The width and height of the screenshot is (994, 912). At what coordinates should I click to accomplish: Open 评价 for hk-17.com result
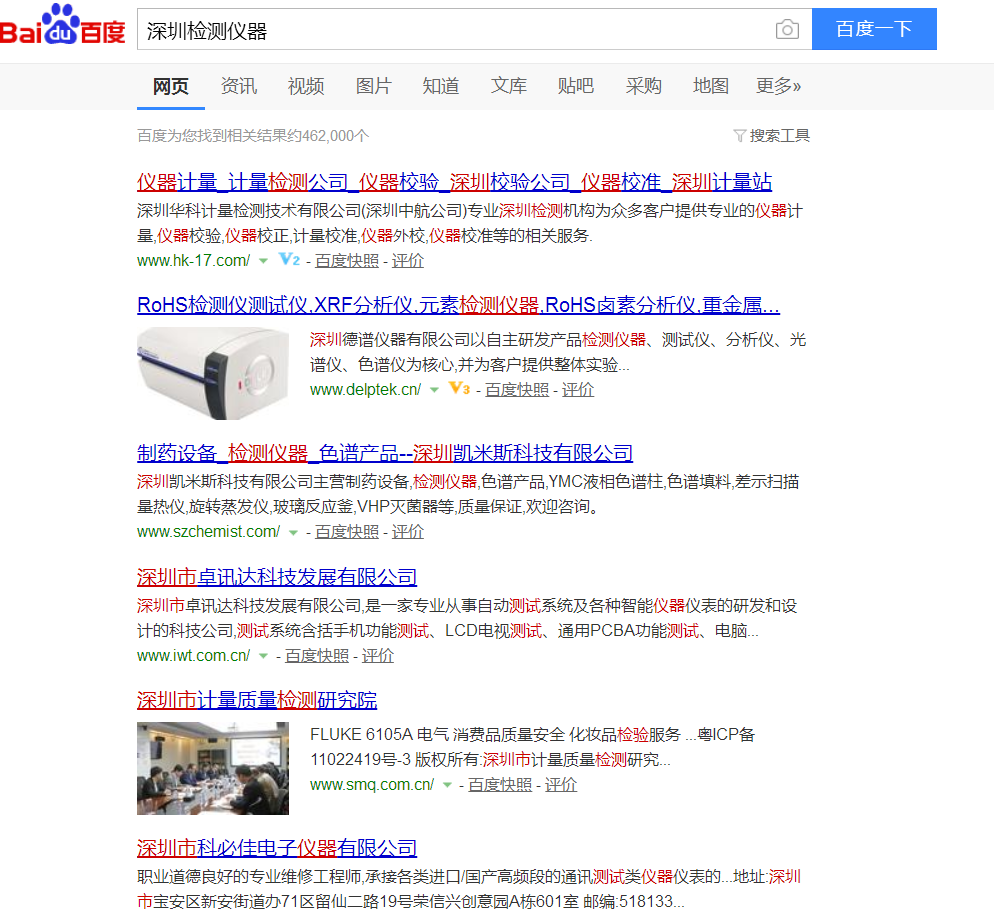[408, 260]
